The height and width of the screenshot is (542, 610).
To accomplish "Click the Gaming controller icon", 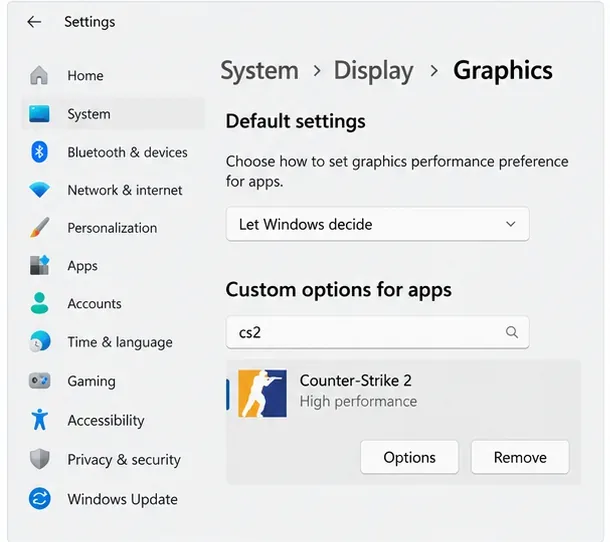I will 39,381.
